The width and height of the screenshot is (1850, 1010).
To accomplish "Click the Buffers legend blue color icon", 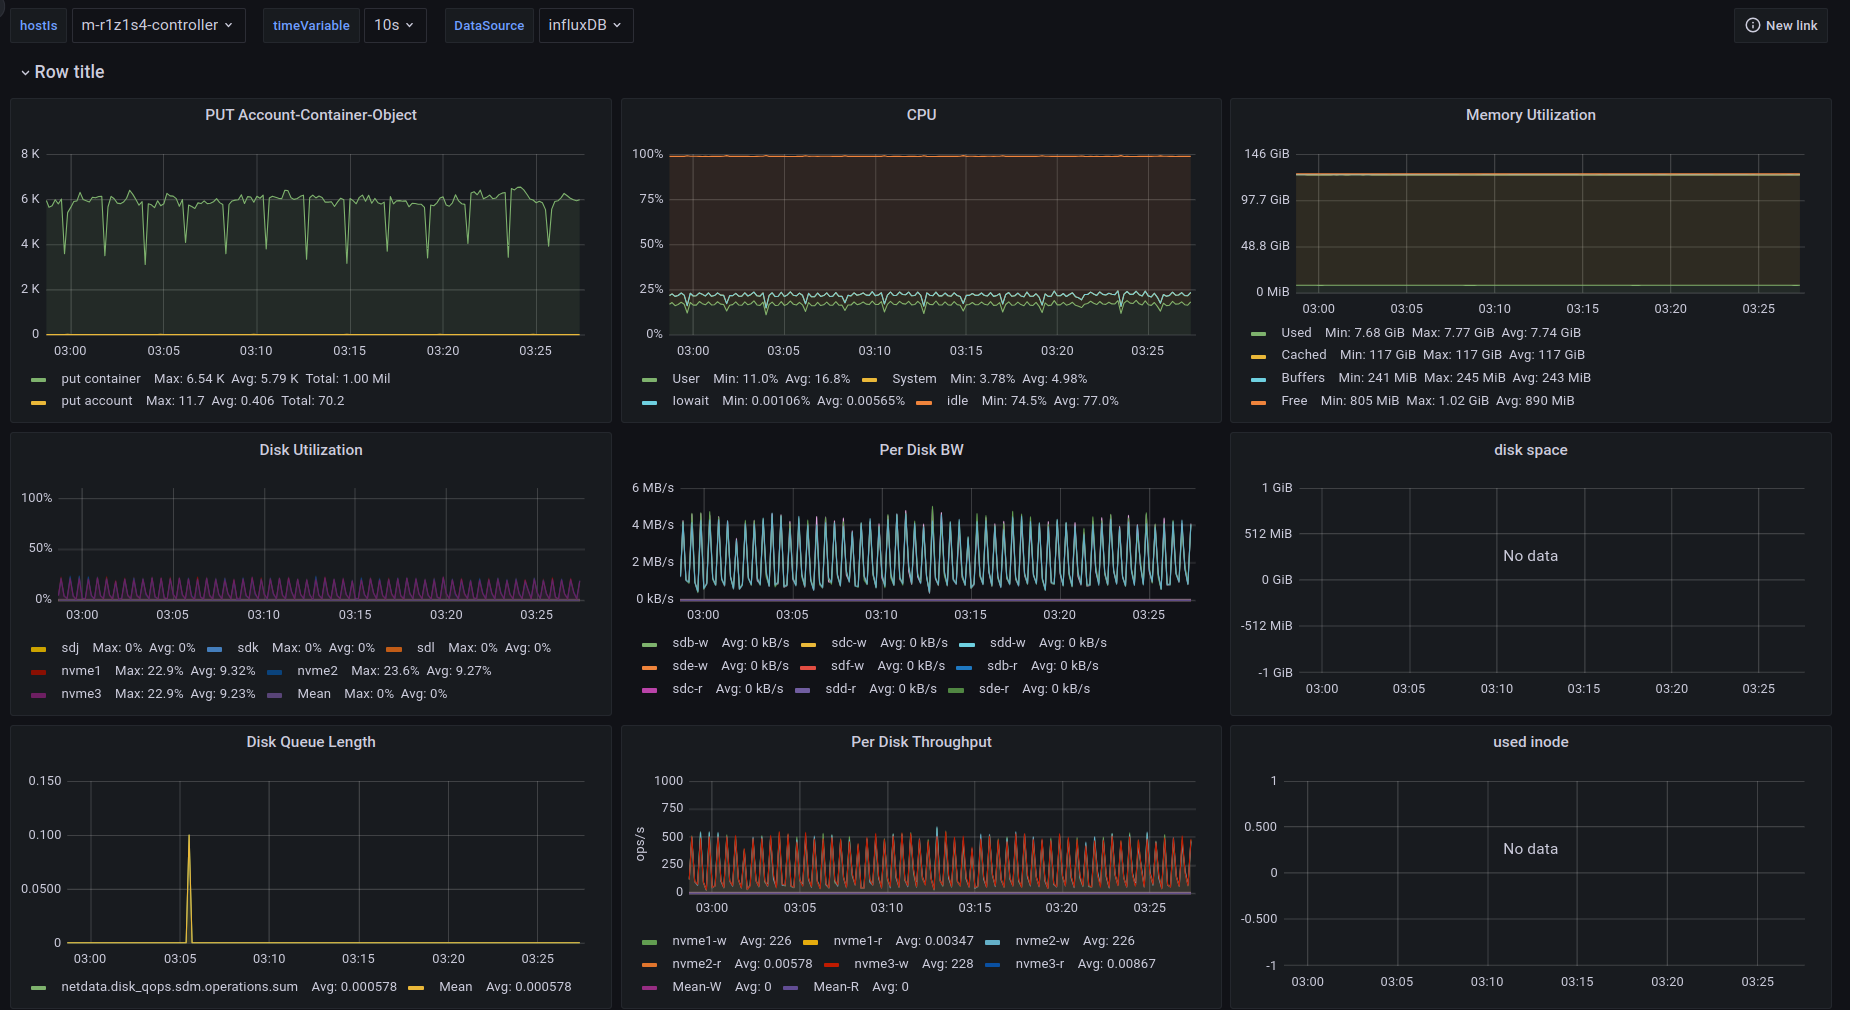I will pos(1259,379).
